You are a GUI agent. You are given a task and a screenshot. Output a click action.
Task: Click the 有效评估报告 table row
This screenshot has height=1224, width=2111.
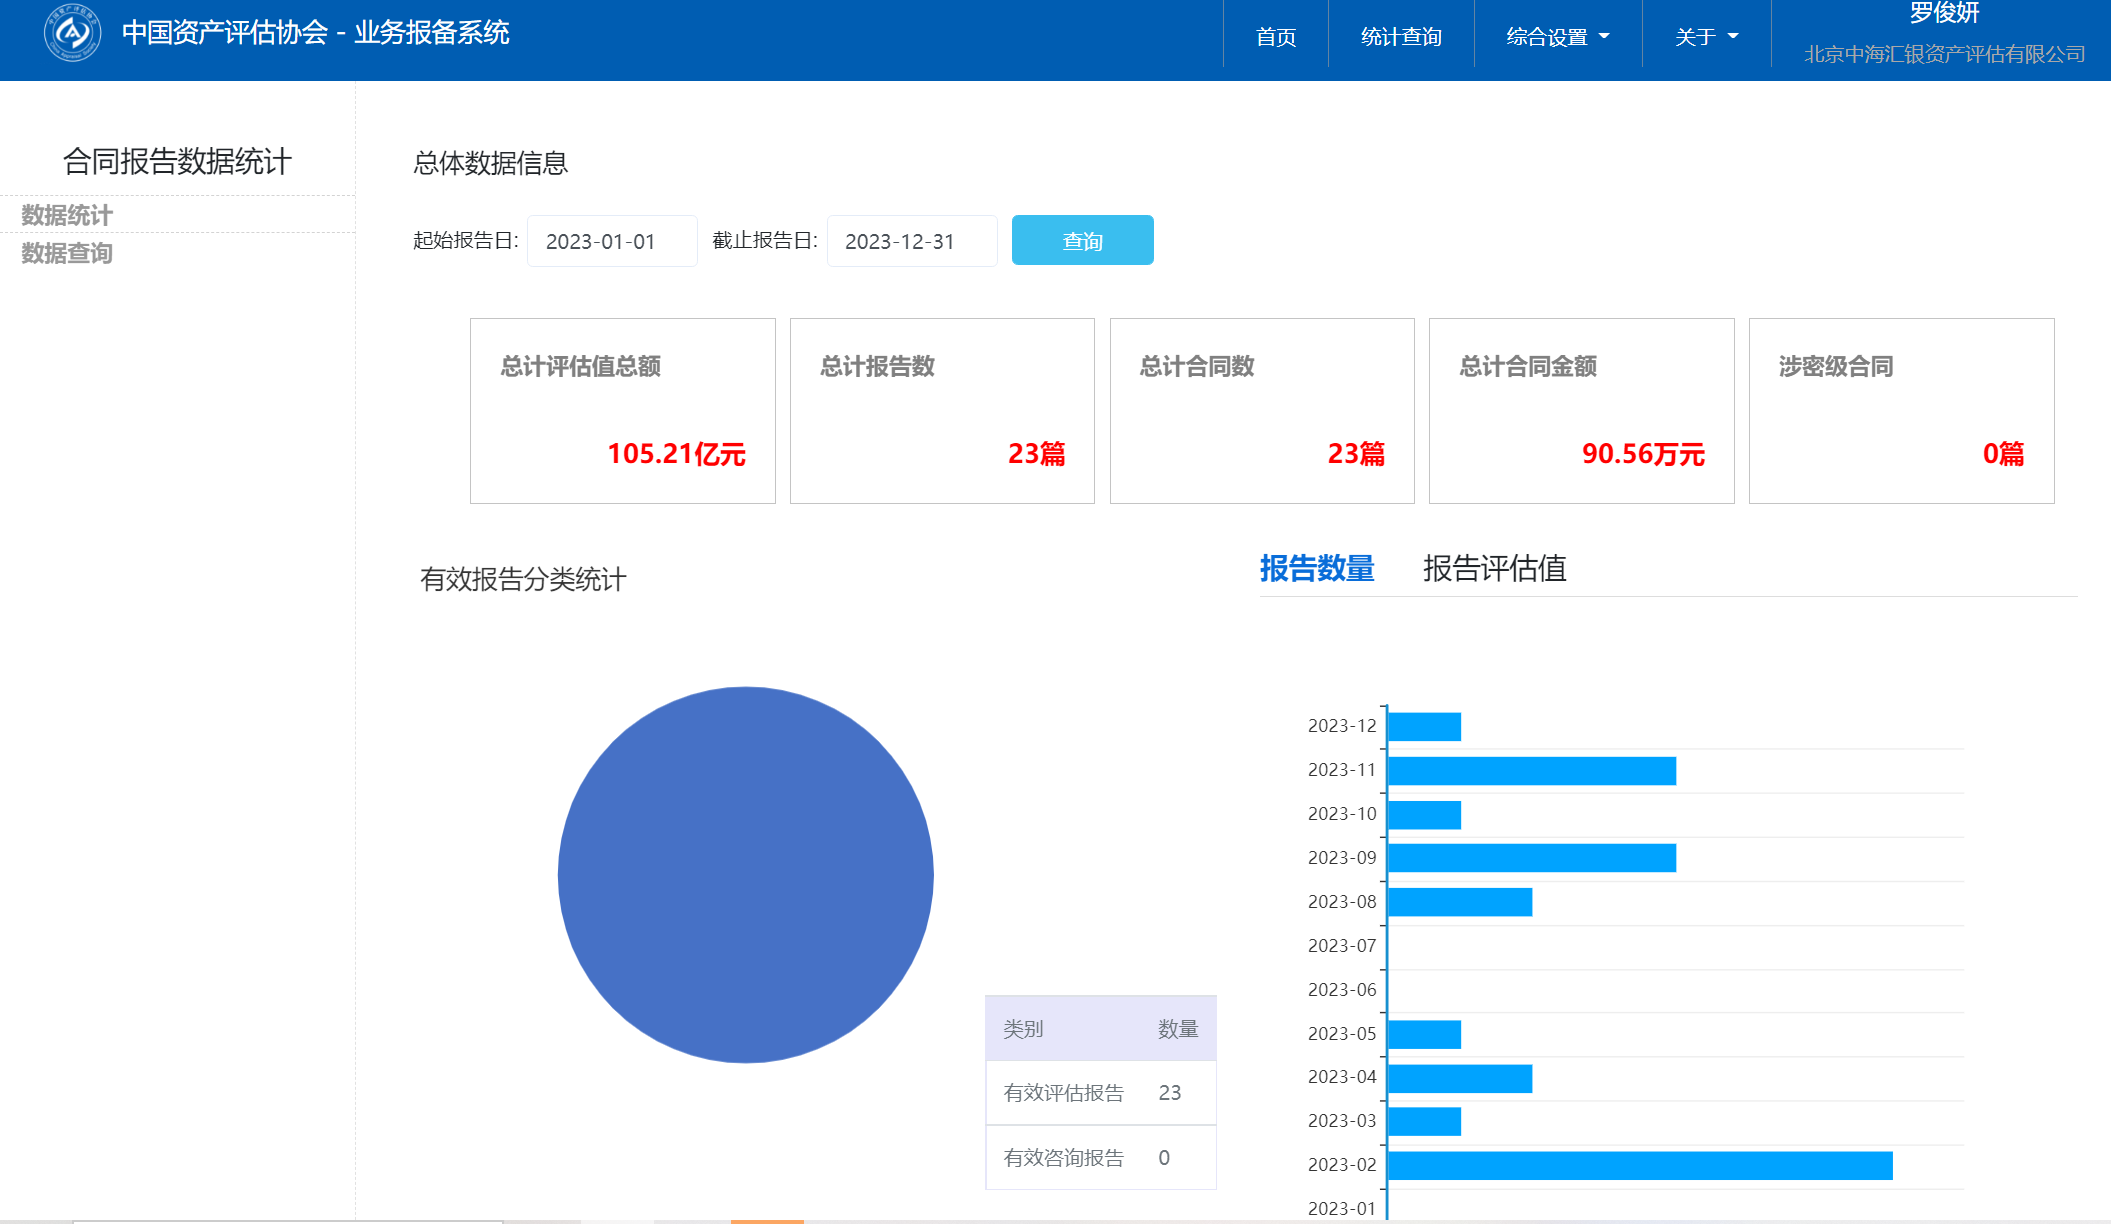click(x=1100, y=1092)
